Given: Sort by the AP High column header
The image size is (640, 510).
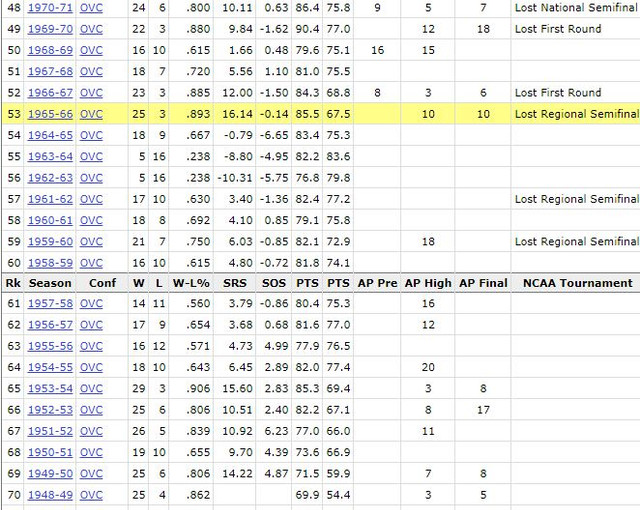Looking at the screenshot, I should click(428, 283).
